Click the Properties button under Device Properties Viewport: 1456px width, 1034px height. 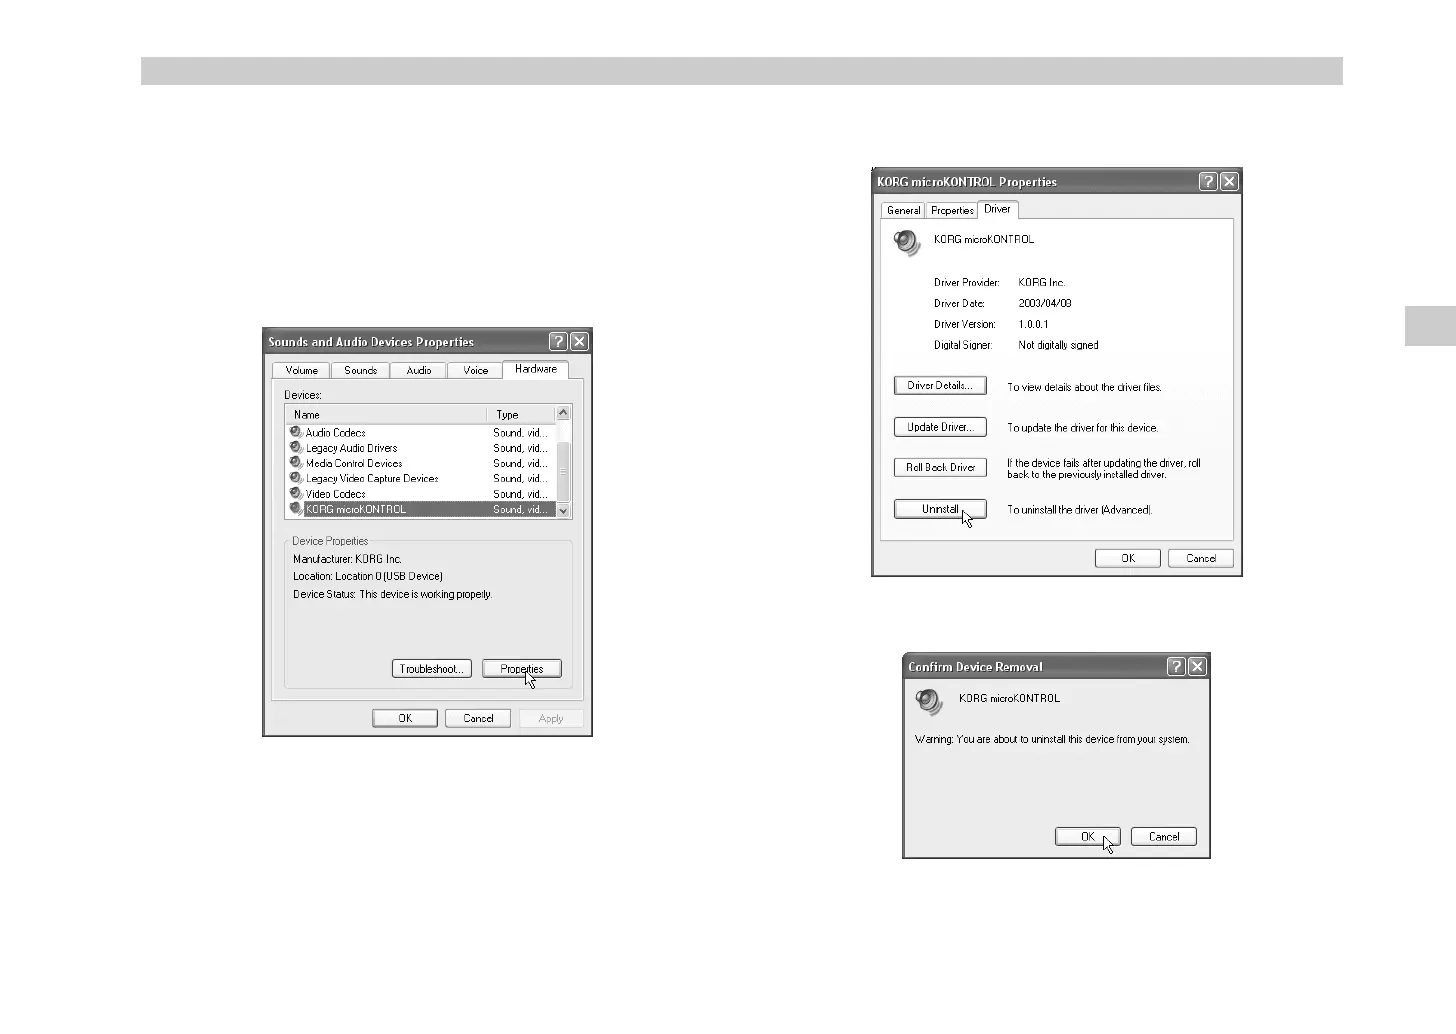coord(522,669)
